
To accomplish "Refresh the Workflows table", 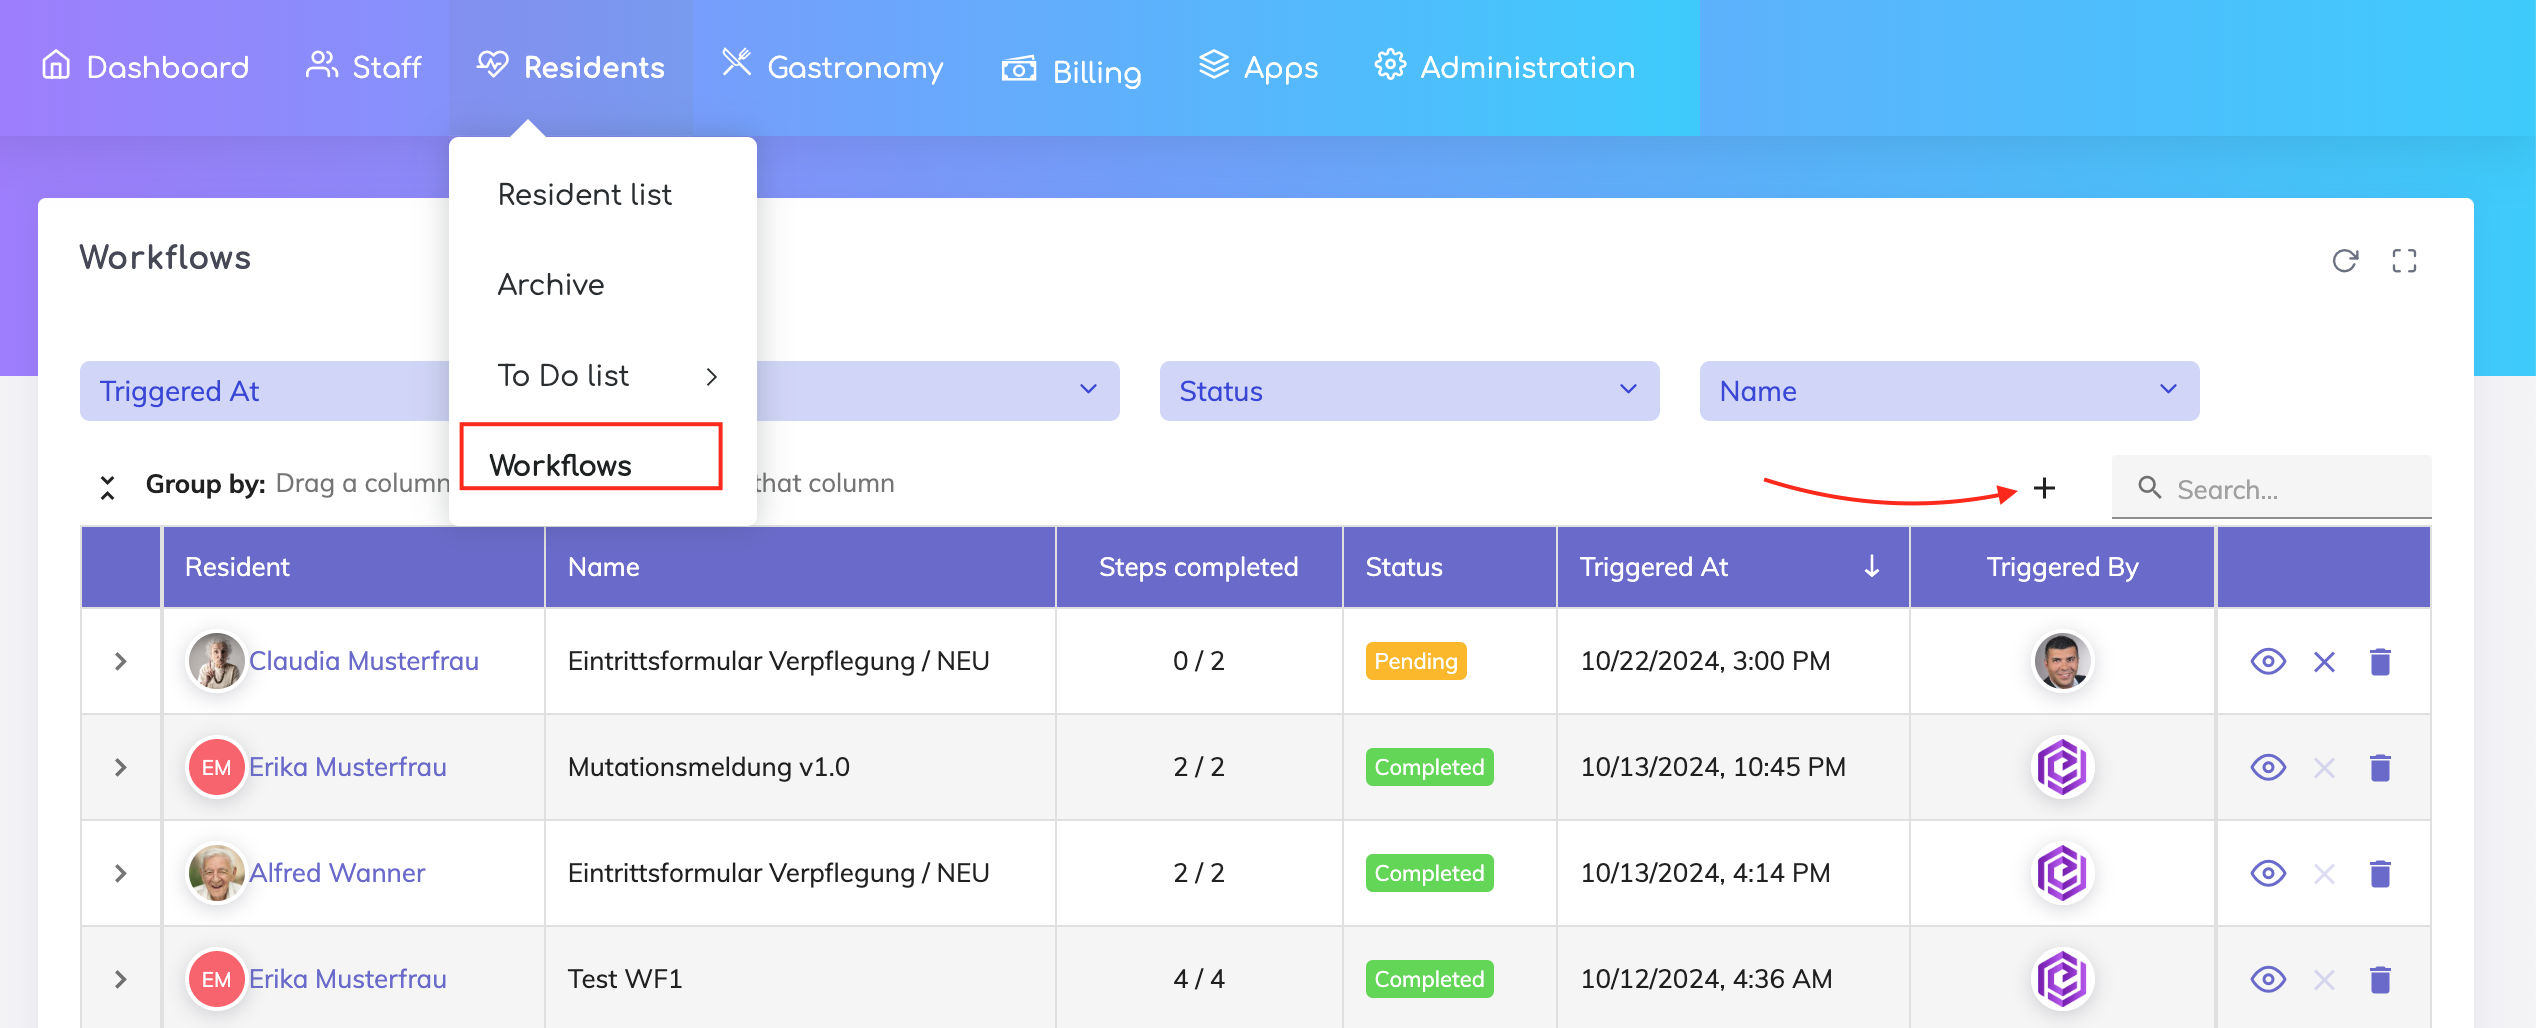I will [2345, 261].
